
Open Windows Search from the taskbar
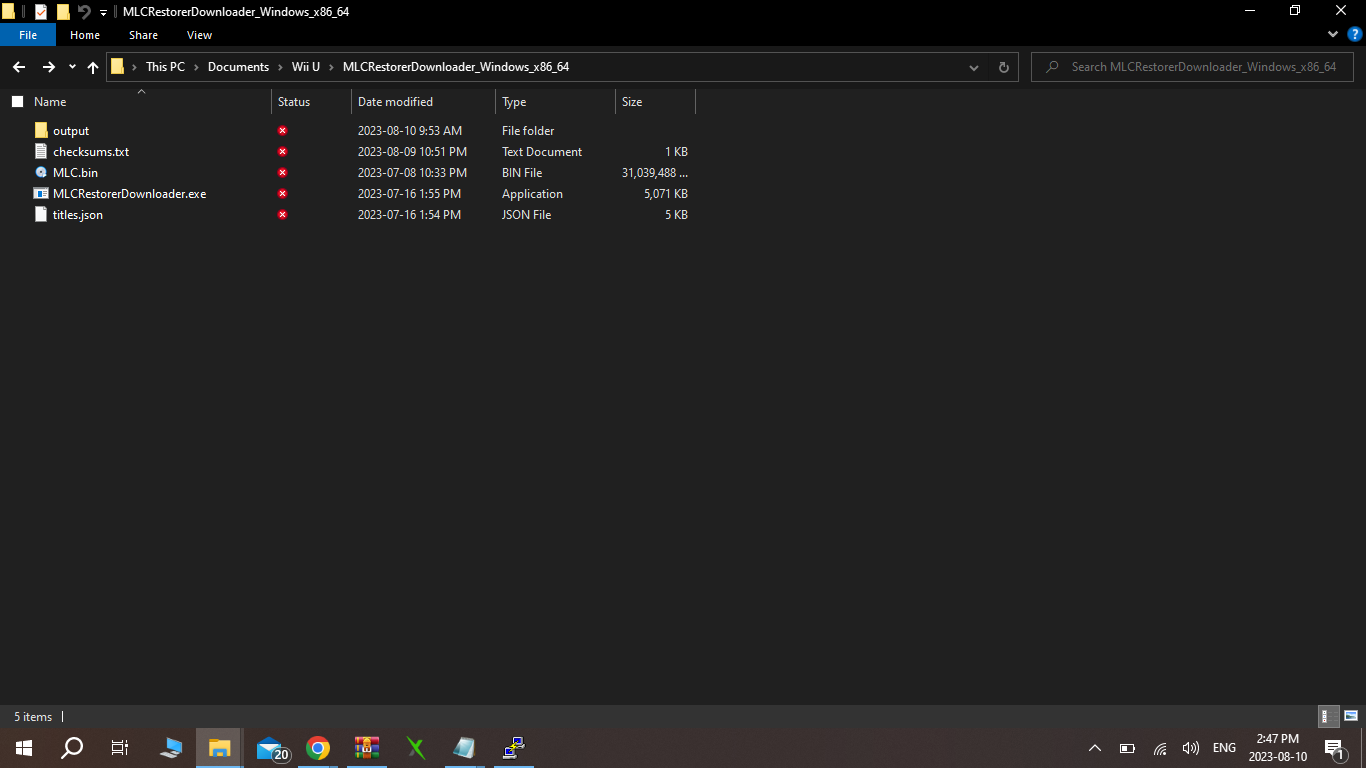coord(72,748)
